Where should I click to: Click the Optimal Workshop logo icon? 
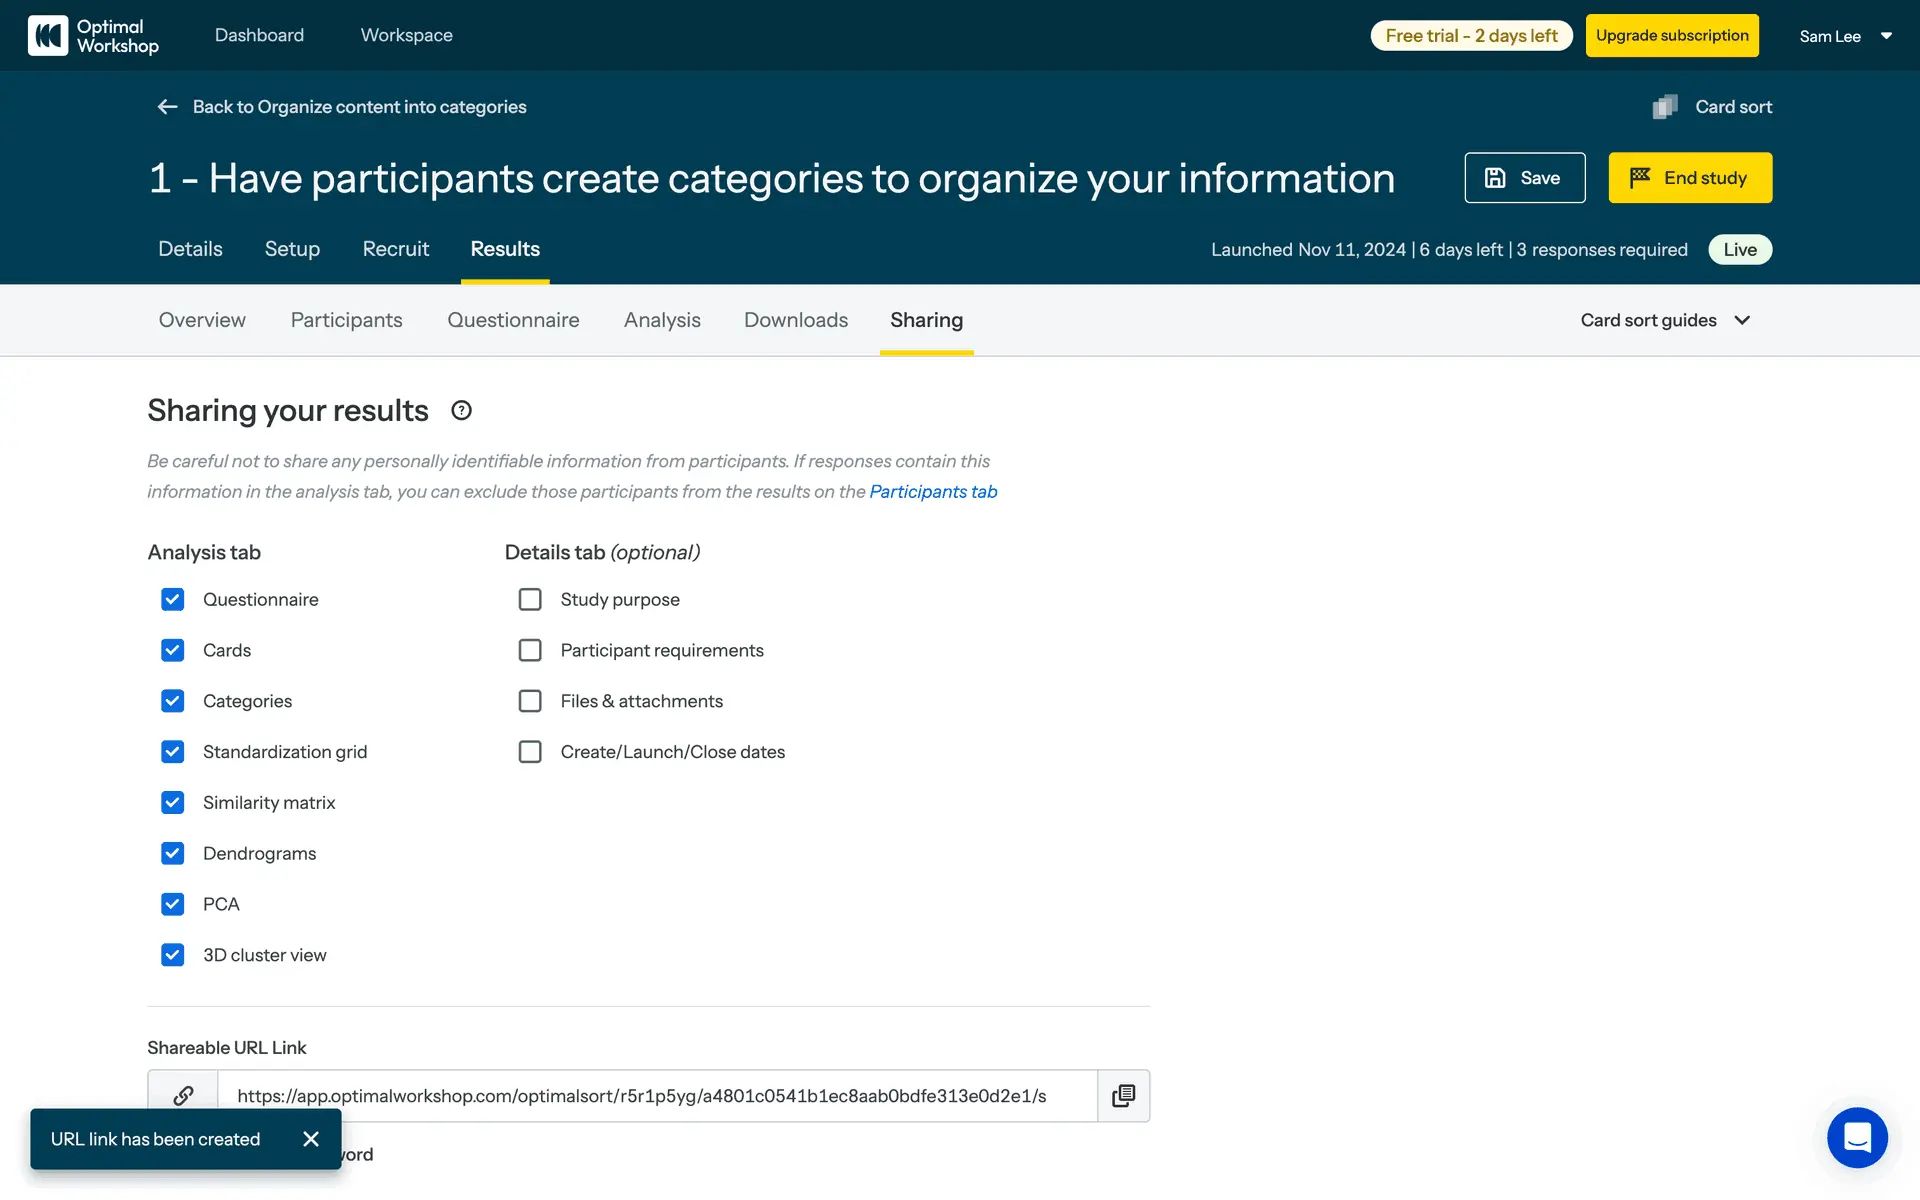point(47,35)
